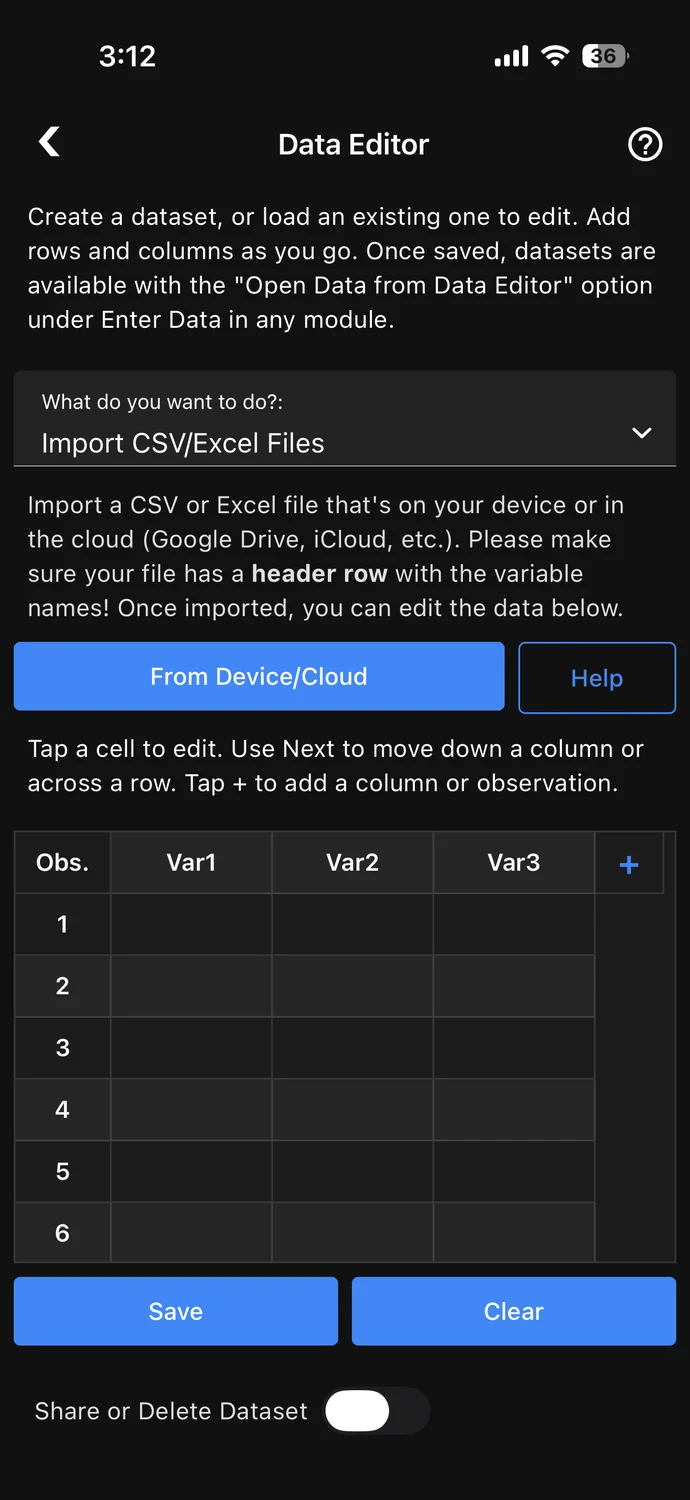Go back using the back arrow
Viewport: 690px width, 1500px height.
49,142
